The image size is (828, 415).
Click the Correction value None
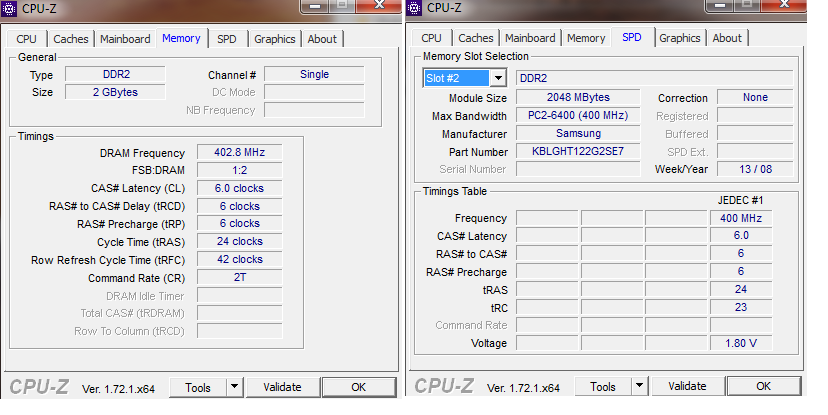point(756,97)
